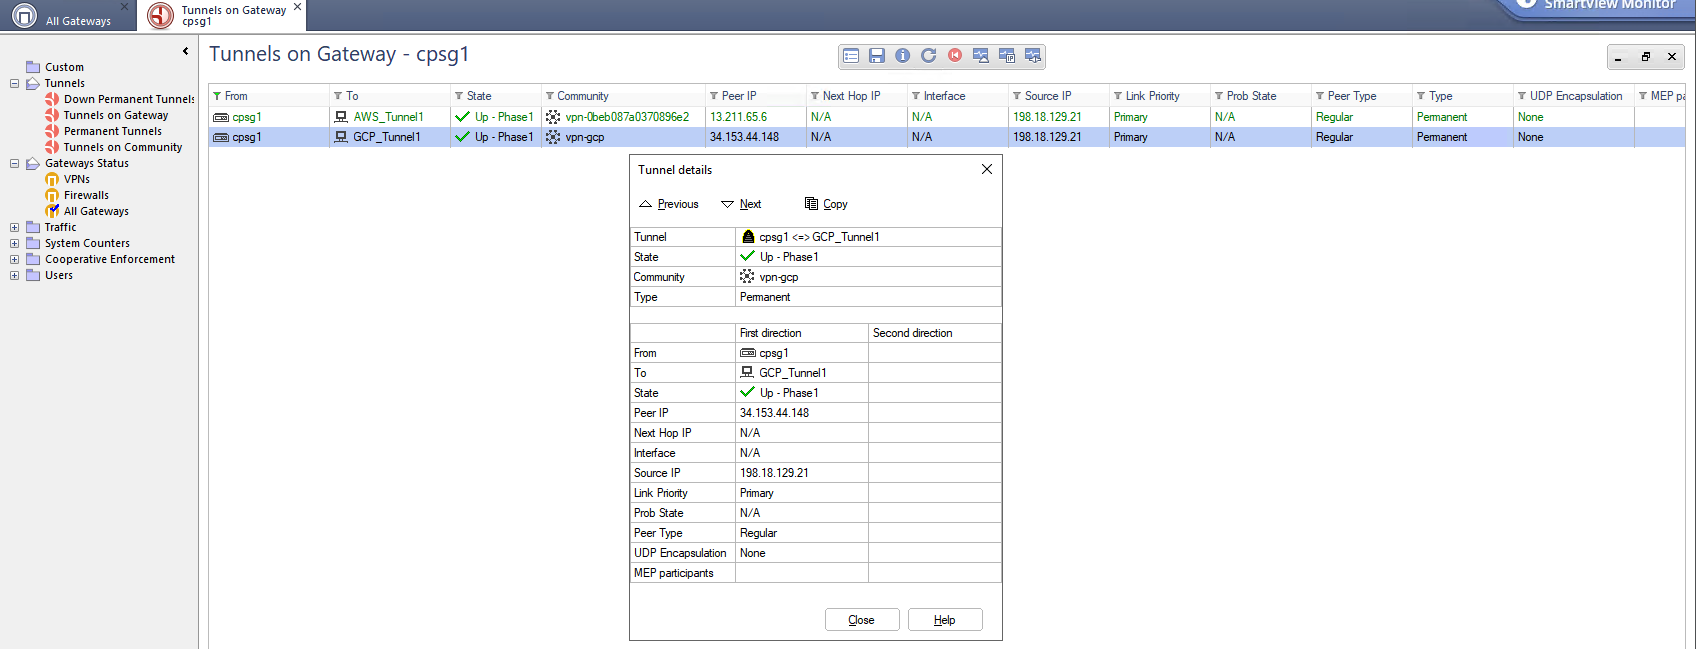This screenshot has height=649, width=1696.
Task: Collapse the Tunnels tree node
Action: click(15, 83)
